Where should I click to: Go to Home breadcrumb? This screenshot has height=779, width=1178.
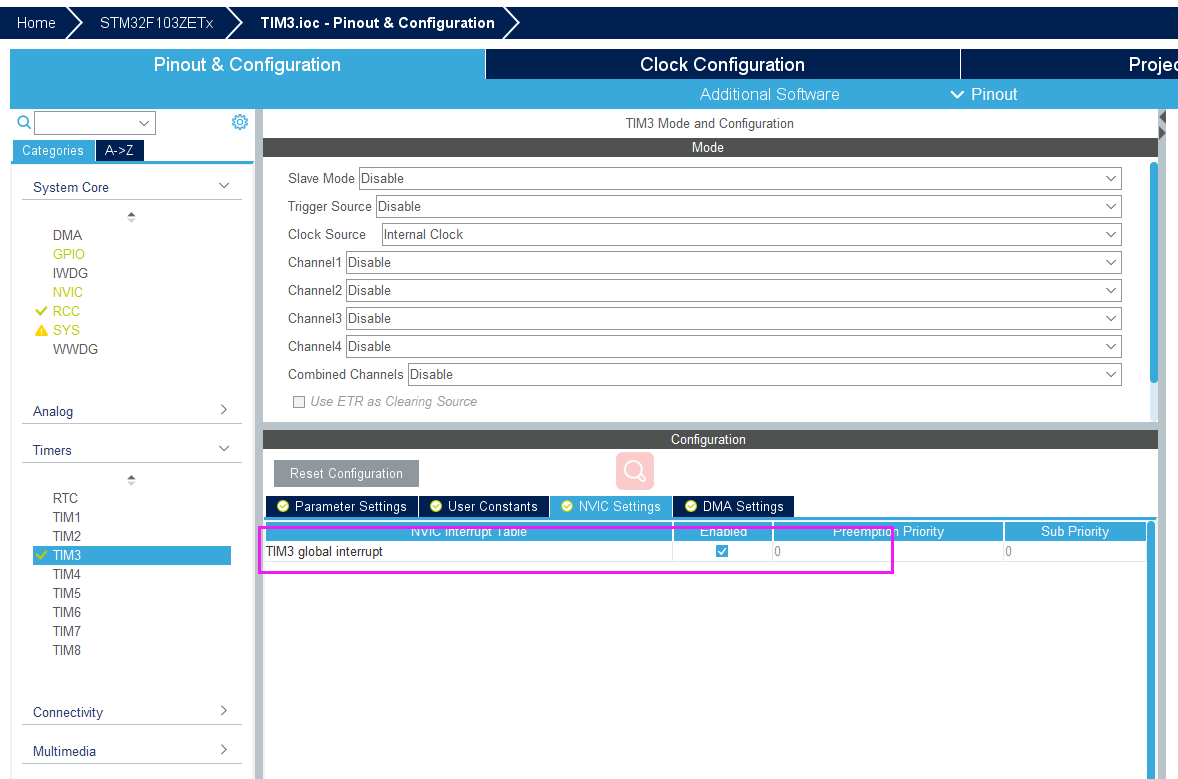point(36,23)
